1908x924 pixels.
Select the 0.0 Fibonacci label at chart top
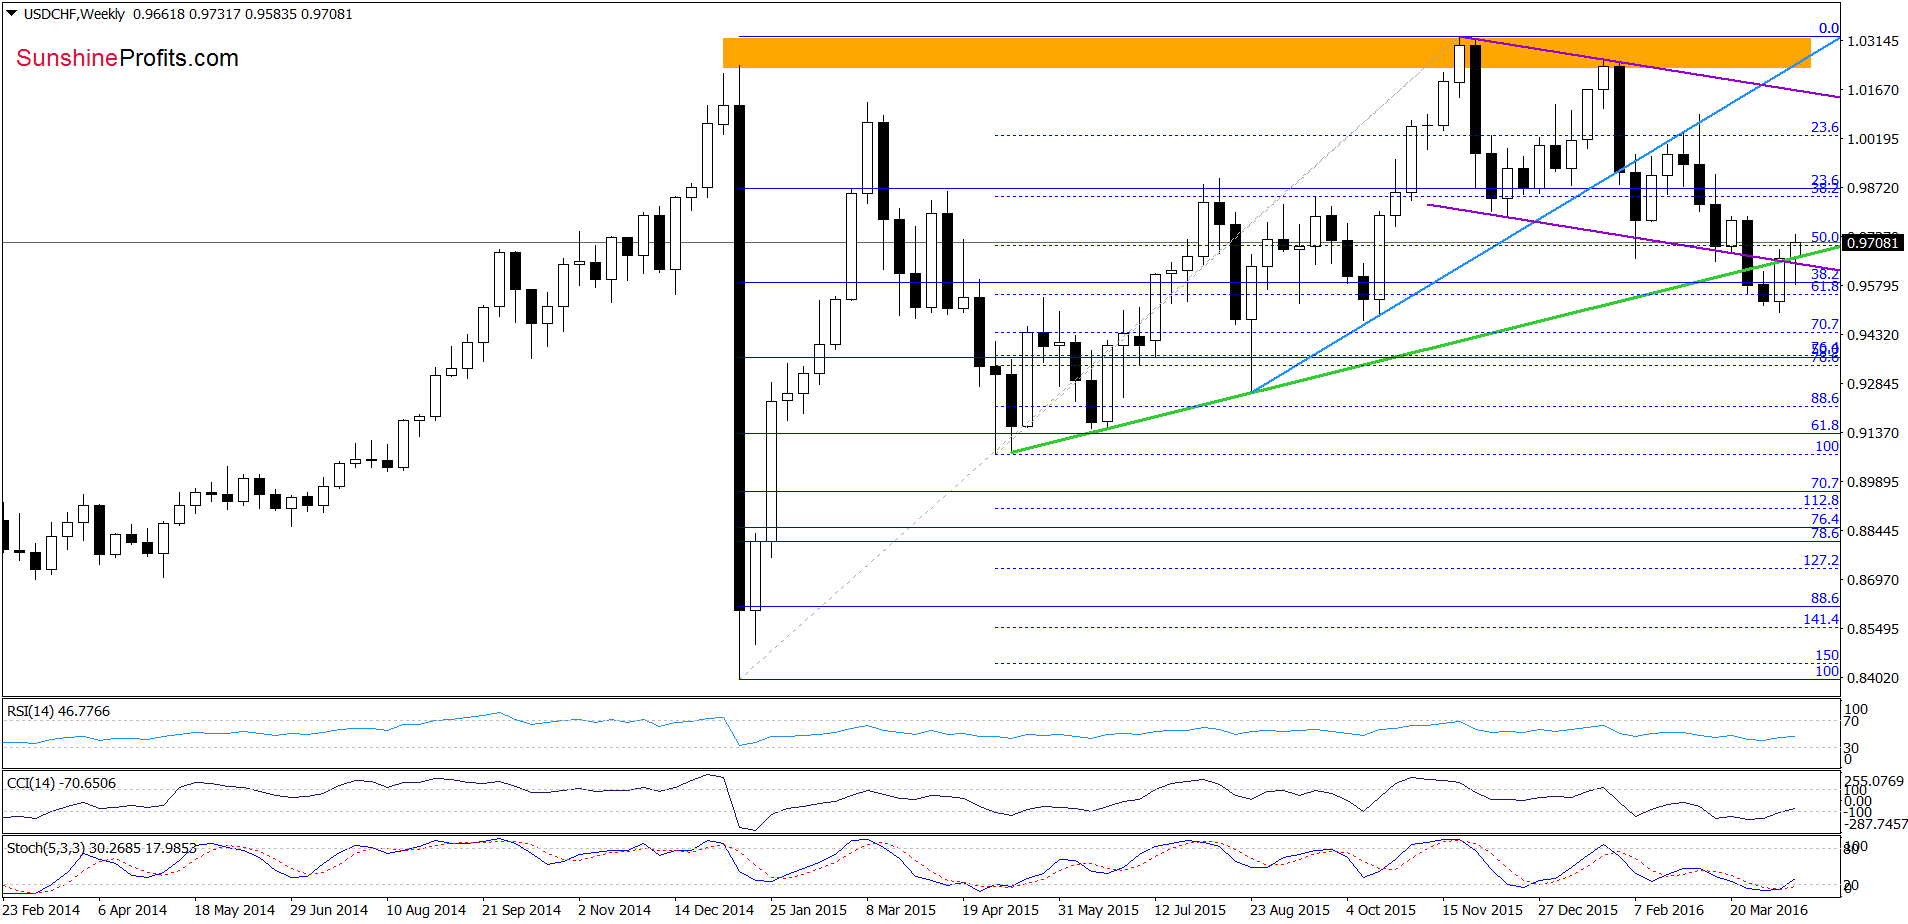click(x=1829, y=28)
